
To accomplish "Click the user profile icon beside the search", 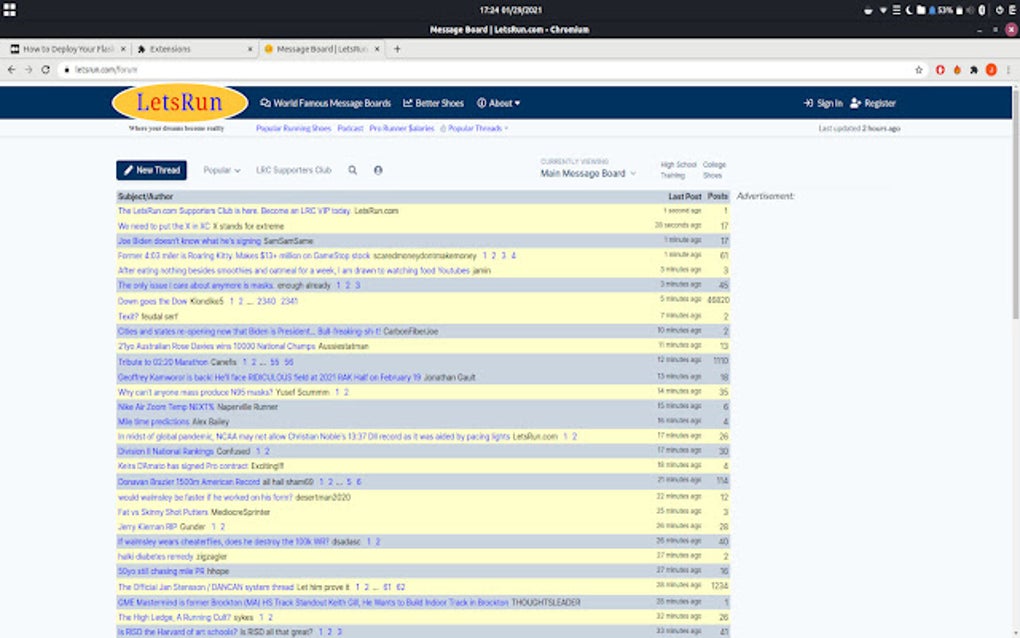I will pyautogui.click(x=378, y=170).
